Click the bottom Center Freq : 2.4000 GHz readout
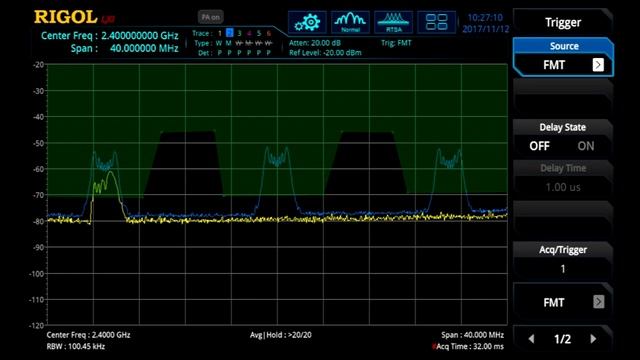The image size is (640, 360). coord(88,335)
